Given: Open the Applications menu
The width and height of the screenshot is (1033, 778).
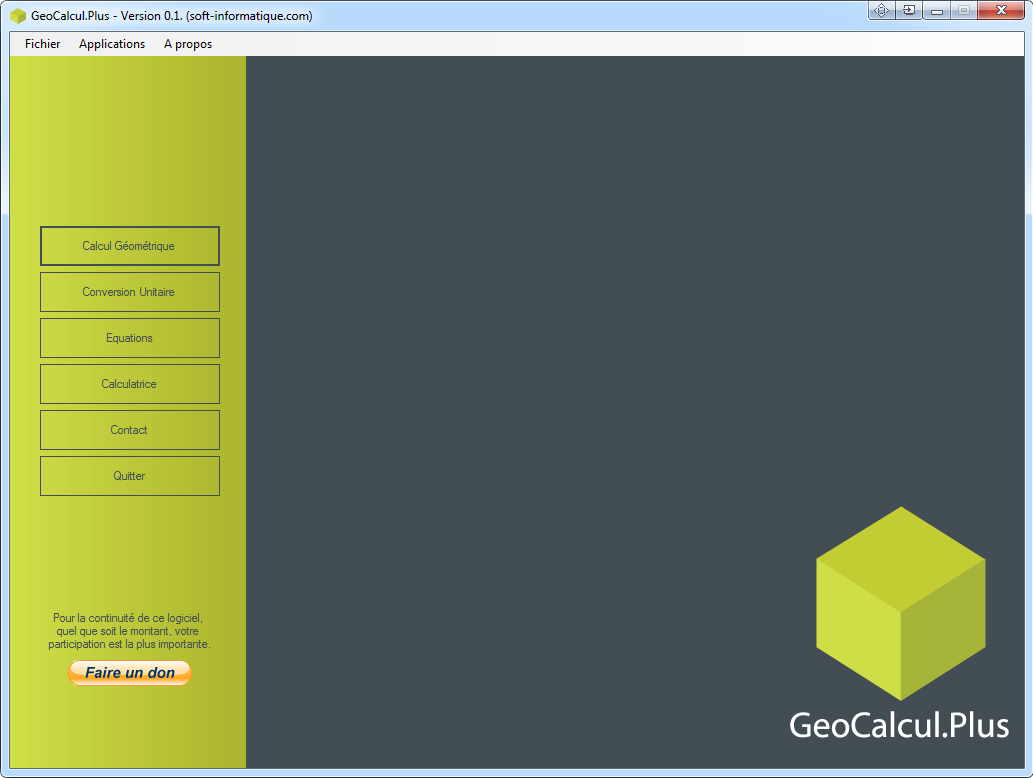Looking at the screenshot, I should 112,44.
